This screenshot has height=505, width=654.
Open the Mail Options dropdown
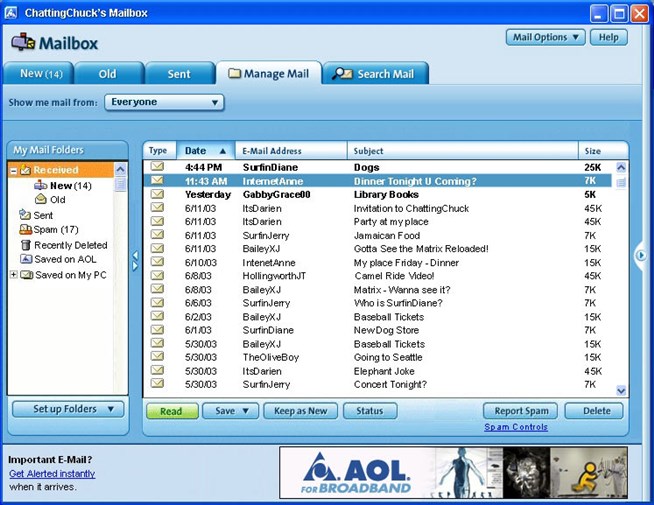click(x=545, y=38)
